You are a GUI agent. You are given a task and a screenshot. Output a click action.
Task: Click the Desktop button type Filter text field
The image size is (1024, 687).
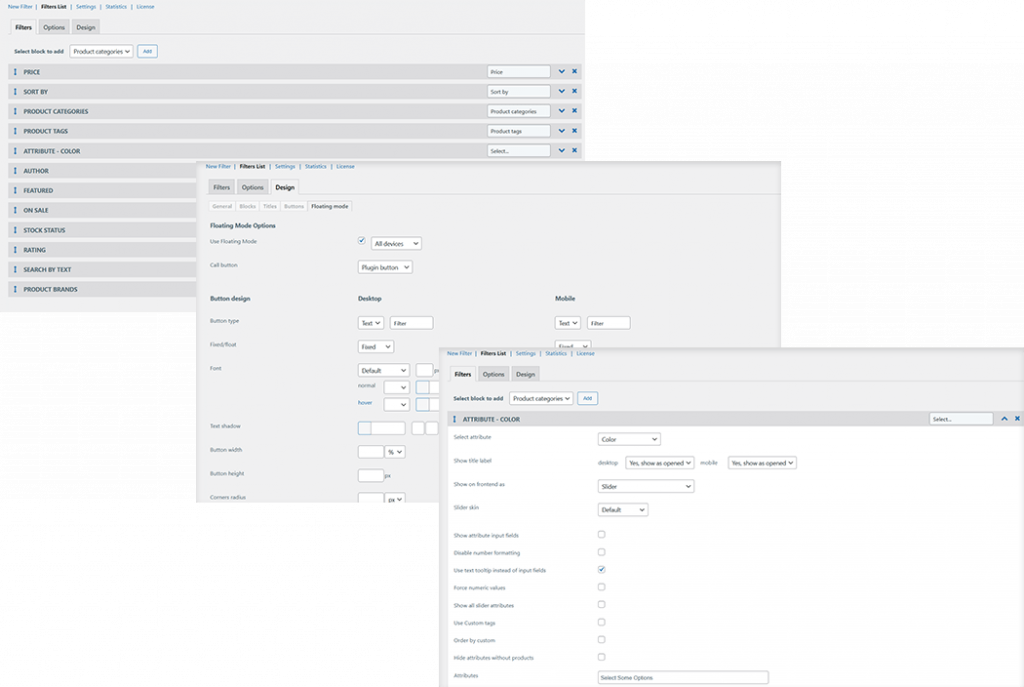[411, 323]
